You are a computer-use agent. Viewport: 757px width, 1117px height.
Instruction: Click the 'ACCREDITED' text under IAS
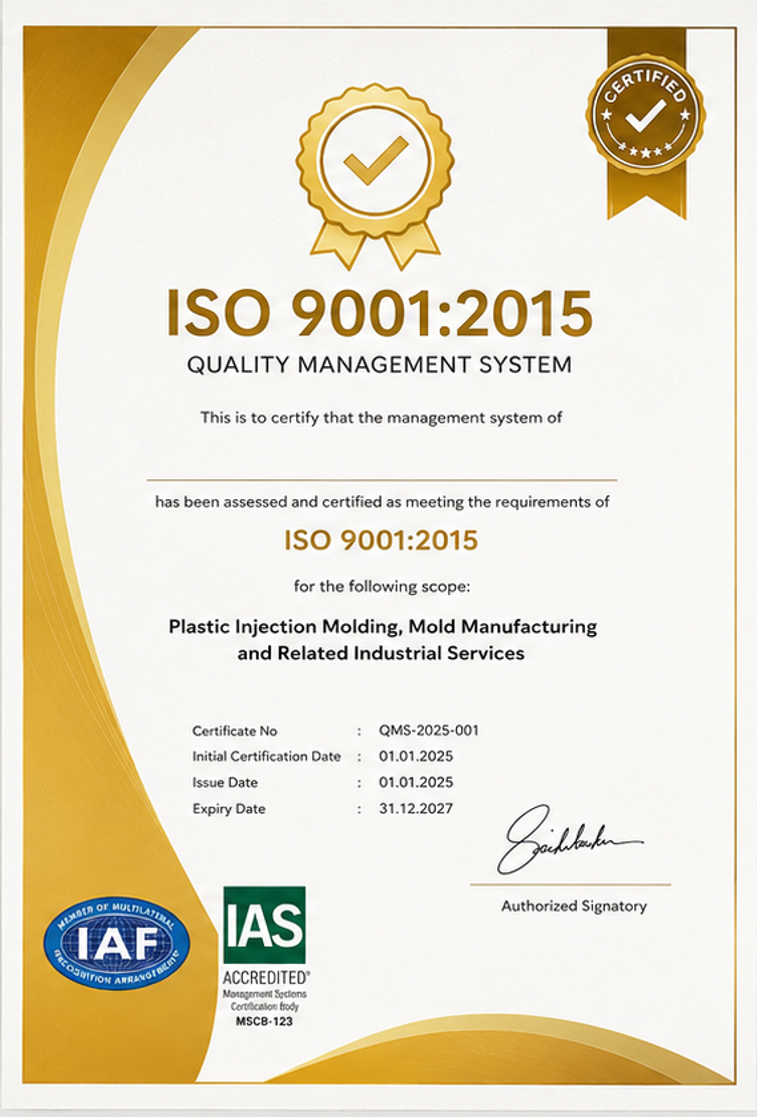(265, 977)
